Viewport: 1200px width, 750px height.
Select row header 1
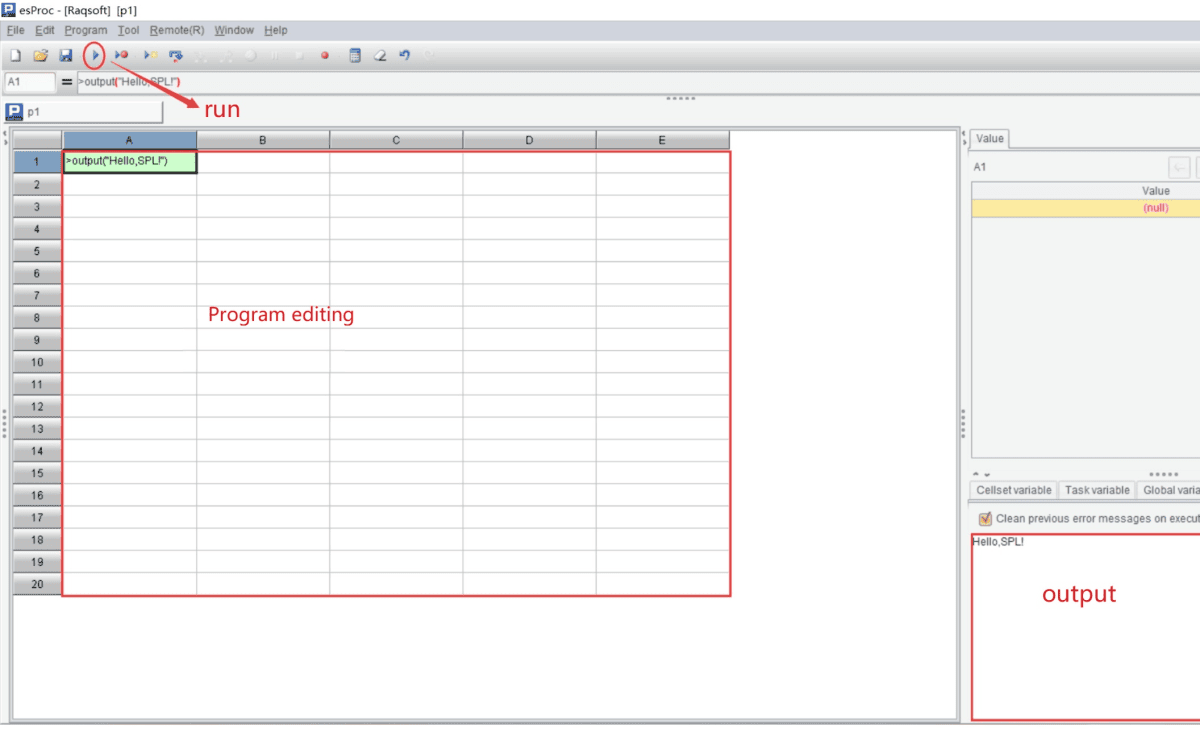[37, 162]
